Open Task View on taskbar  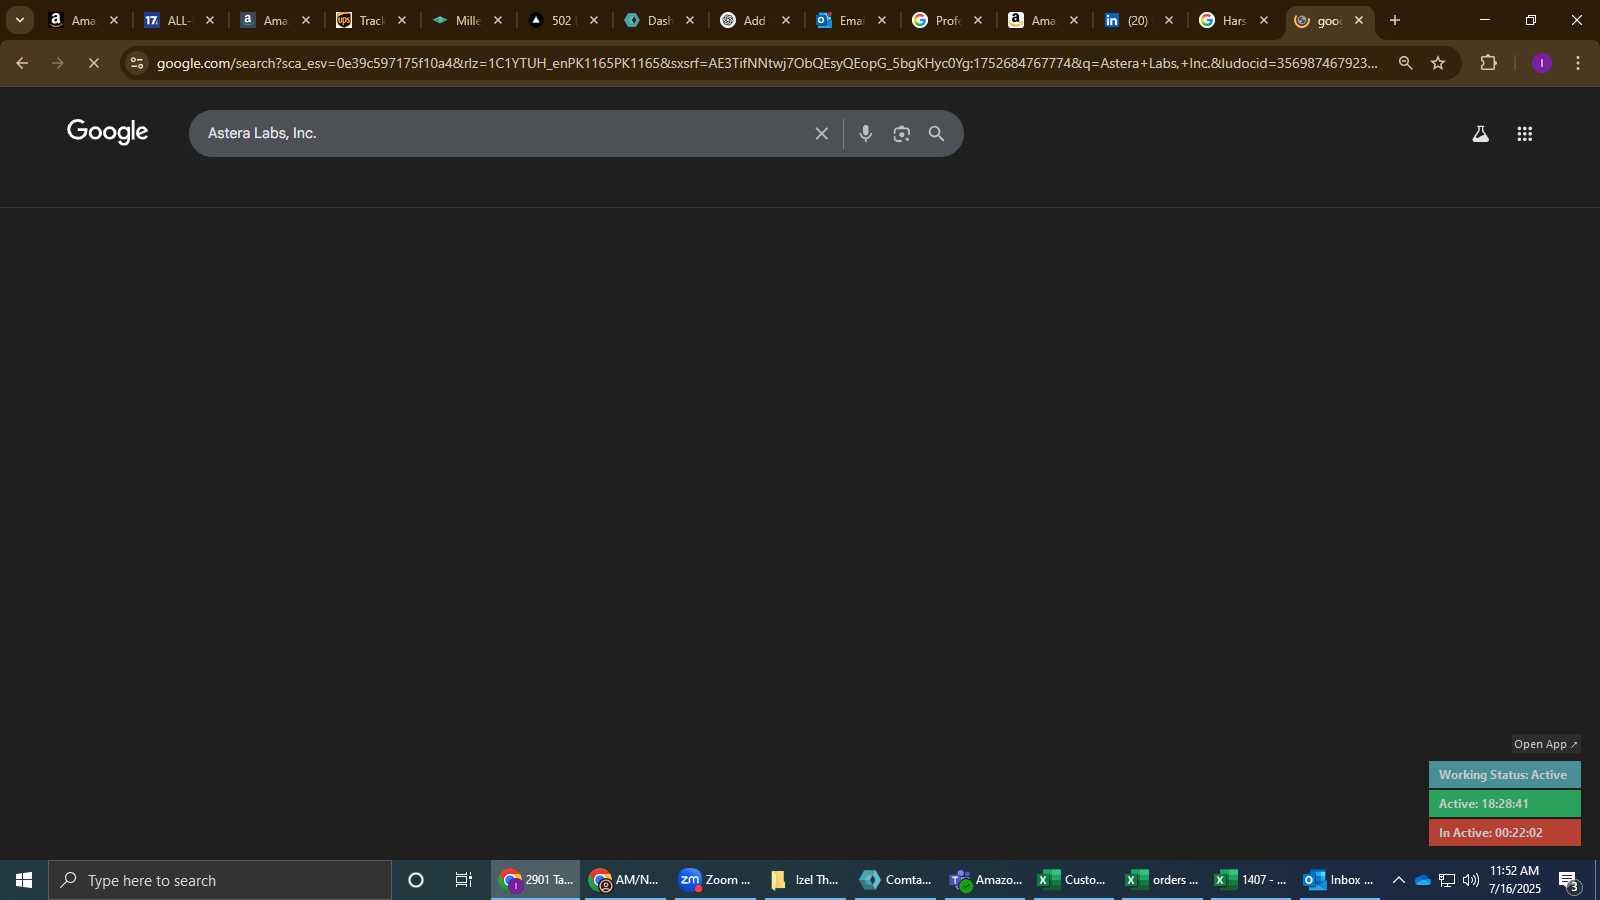point(464,880)
